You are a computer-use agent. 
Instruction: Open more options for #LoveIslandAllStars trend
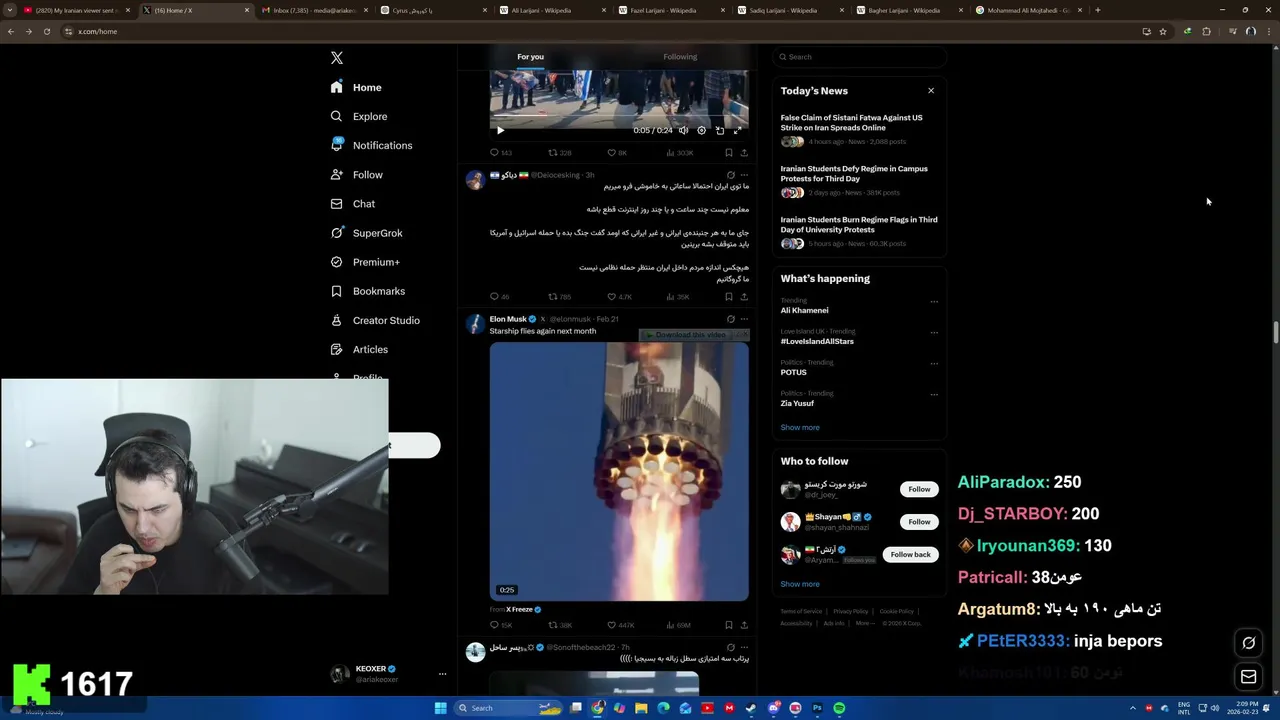pos(934,332)
